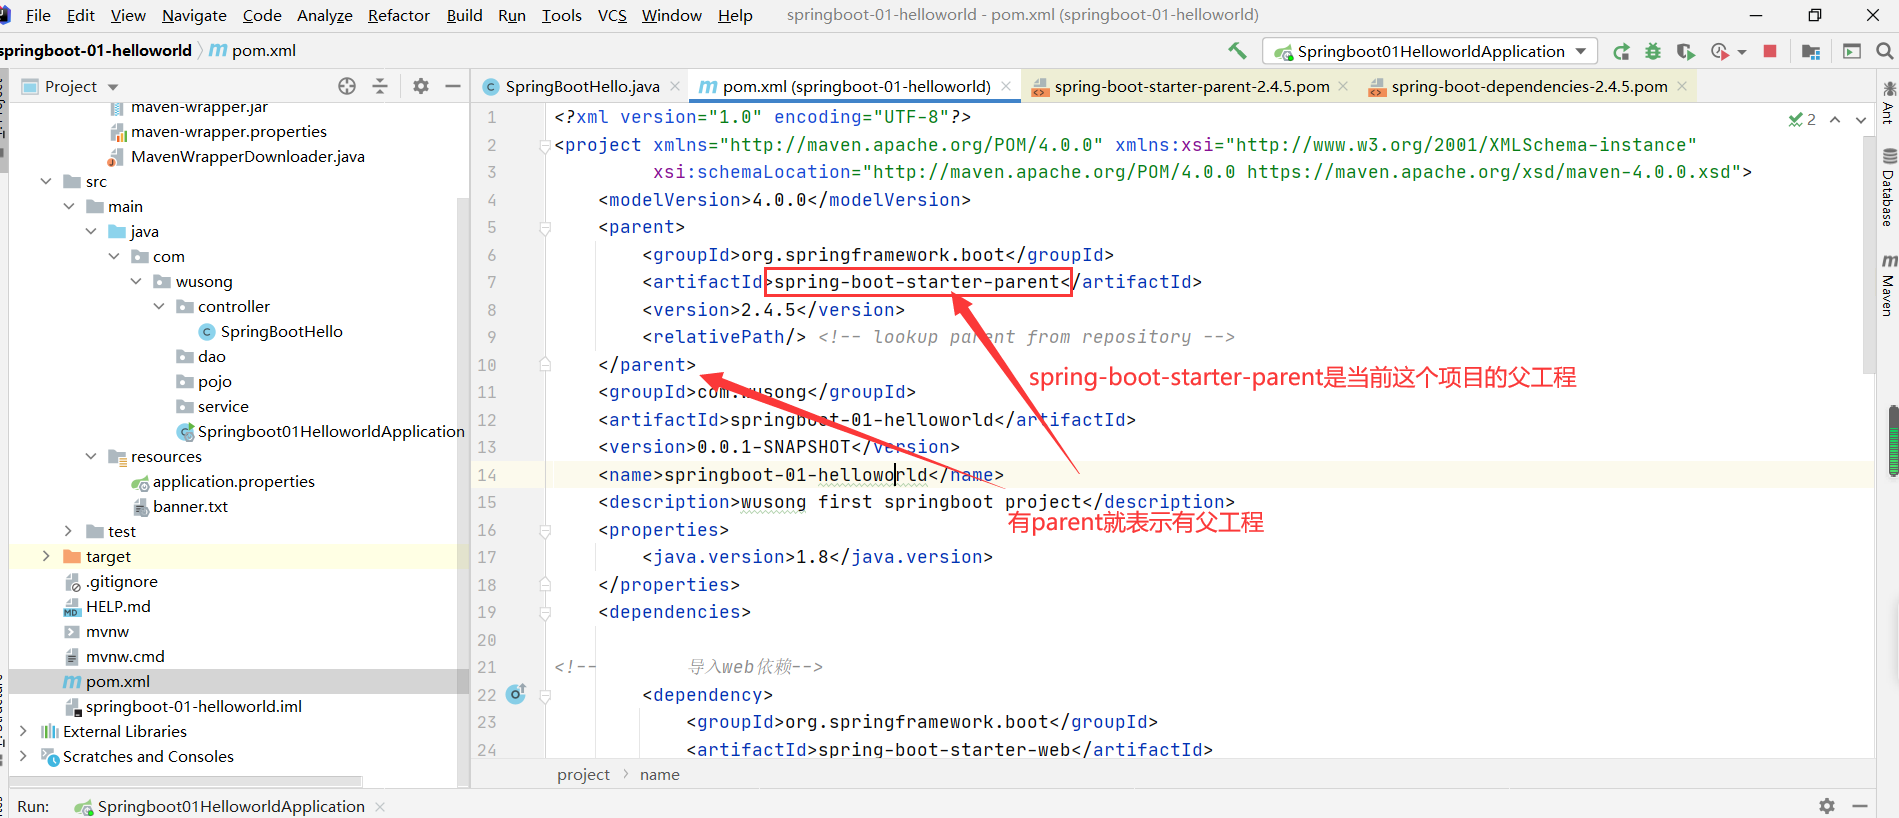Collapse the resources folder
1899x818 pixels.
pyautogui.click(x=91, y=456)
